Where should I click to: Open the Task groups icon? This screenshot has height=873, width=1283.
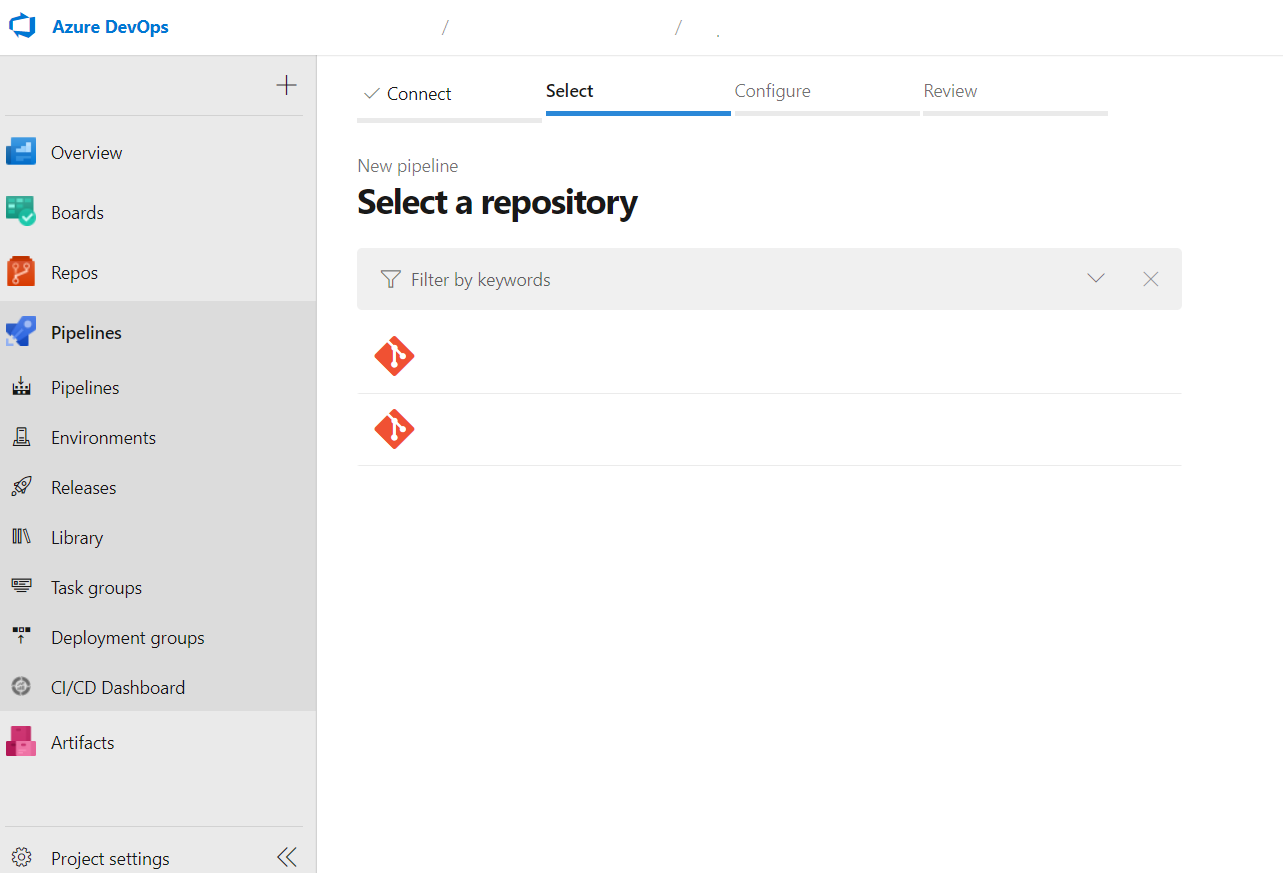pos(21,587)
